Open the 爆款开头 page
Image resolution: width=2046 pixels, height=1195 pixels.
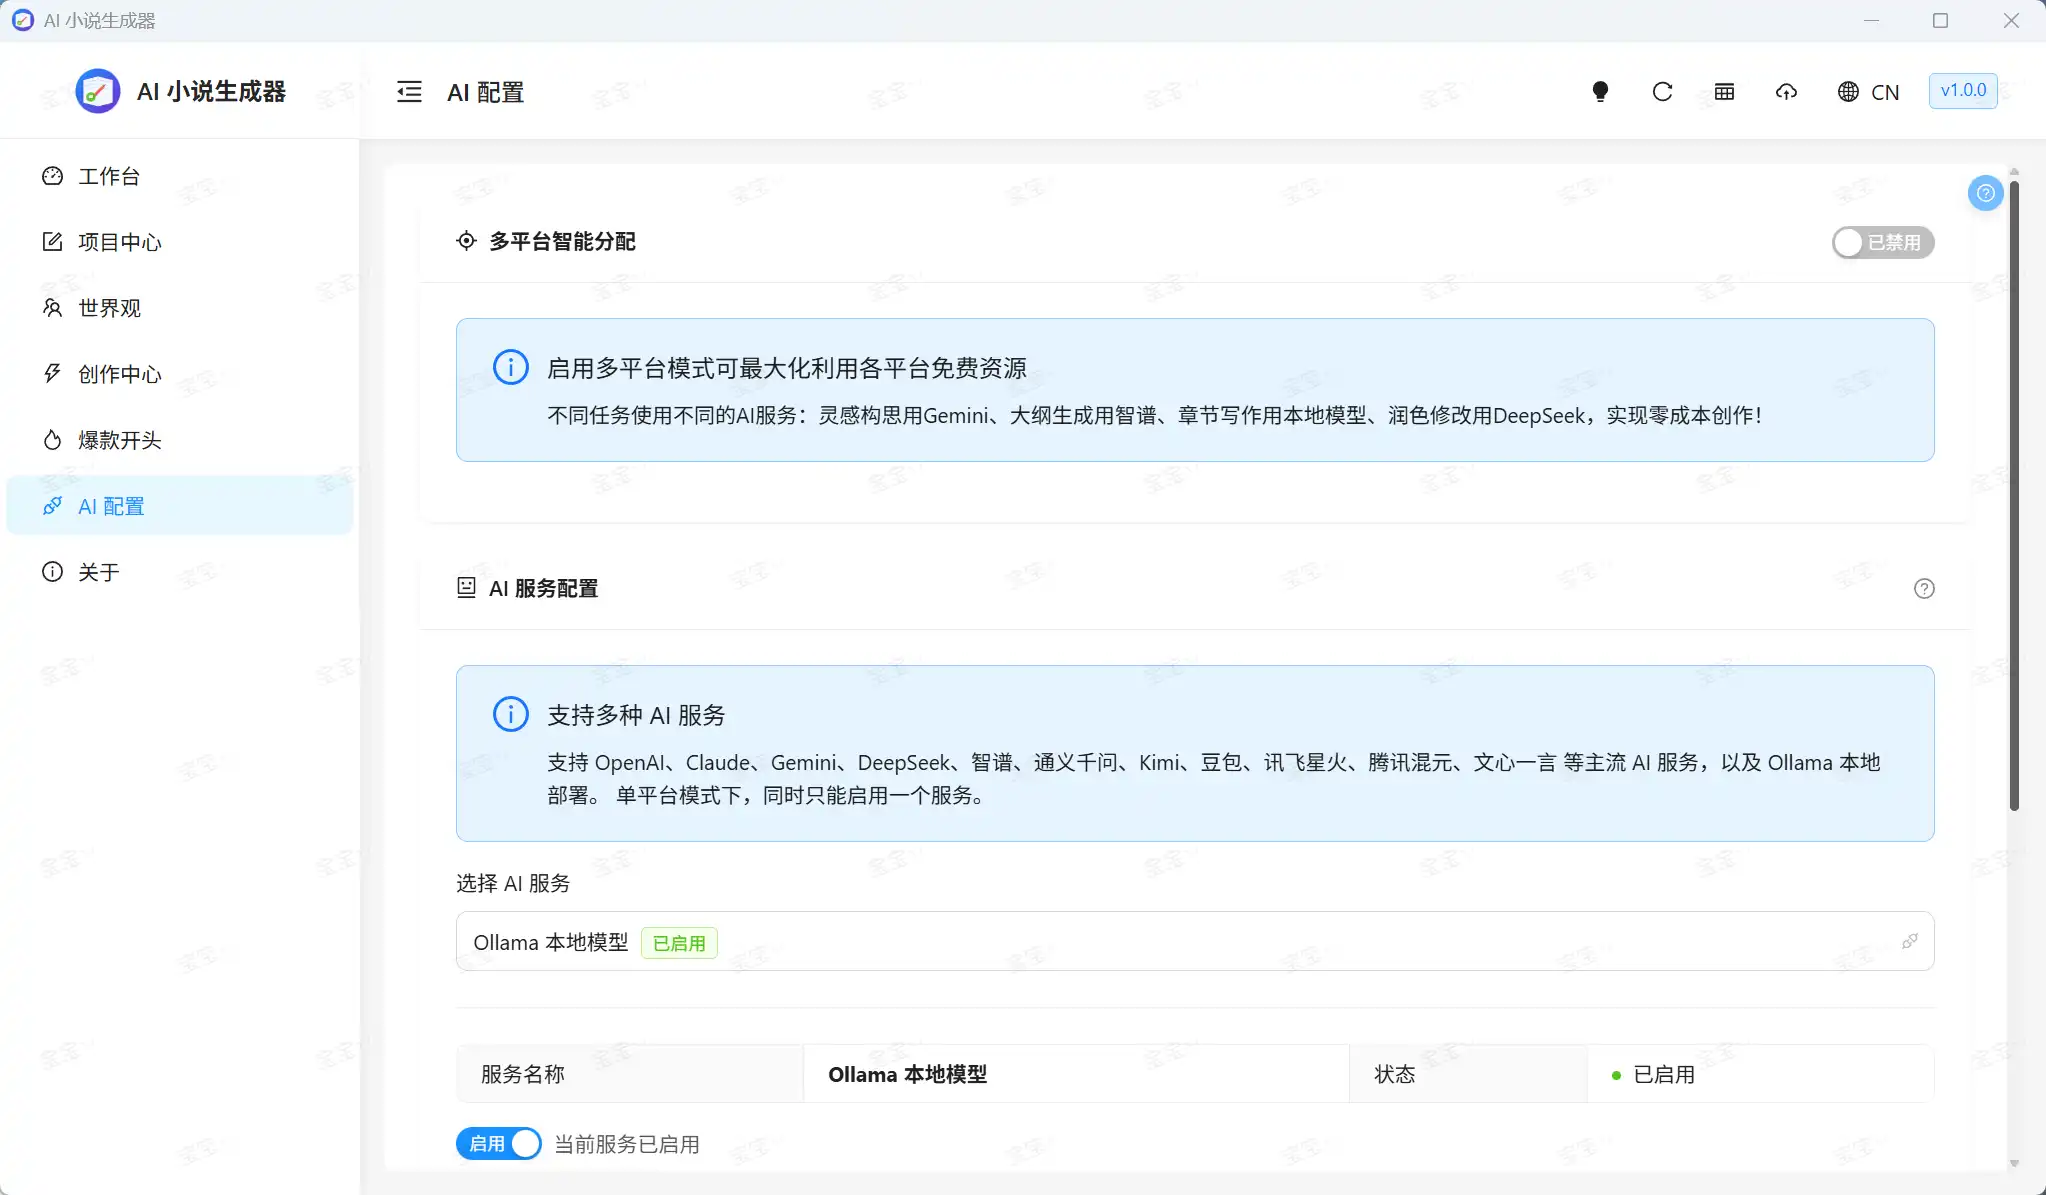point(118,440)
